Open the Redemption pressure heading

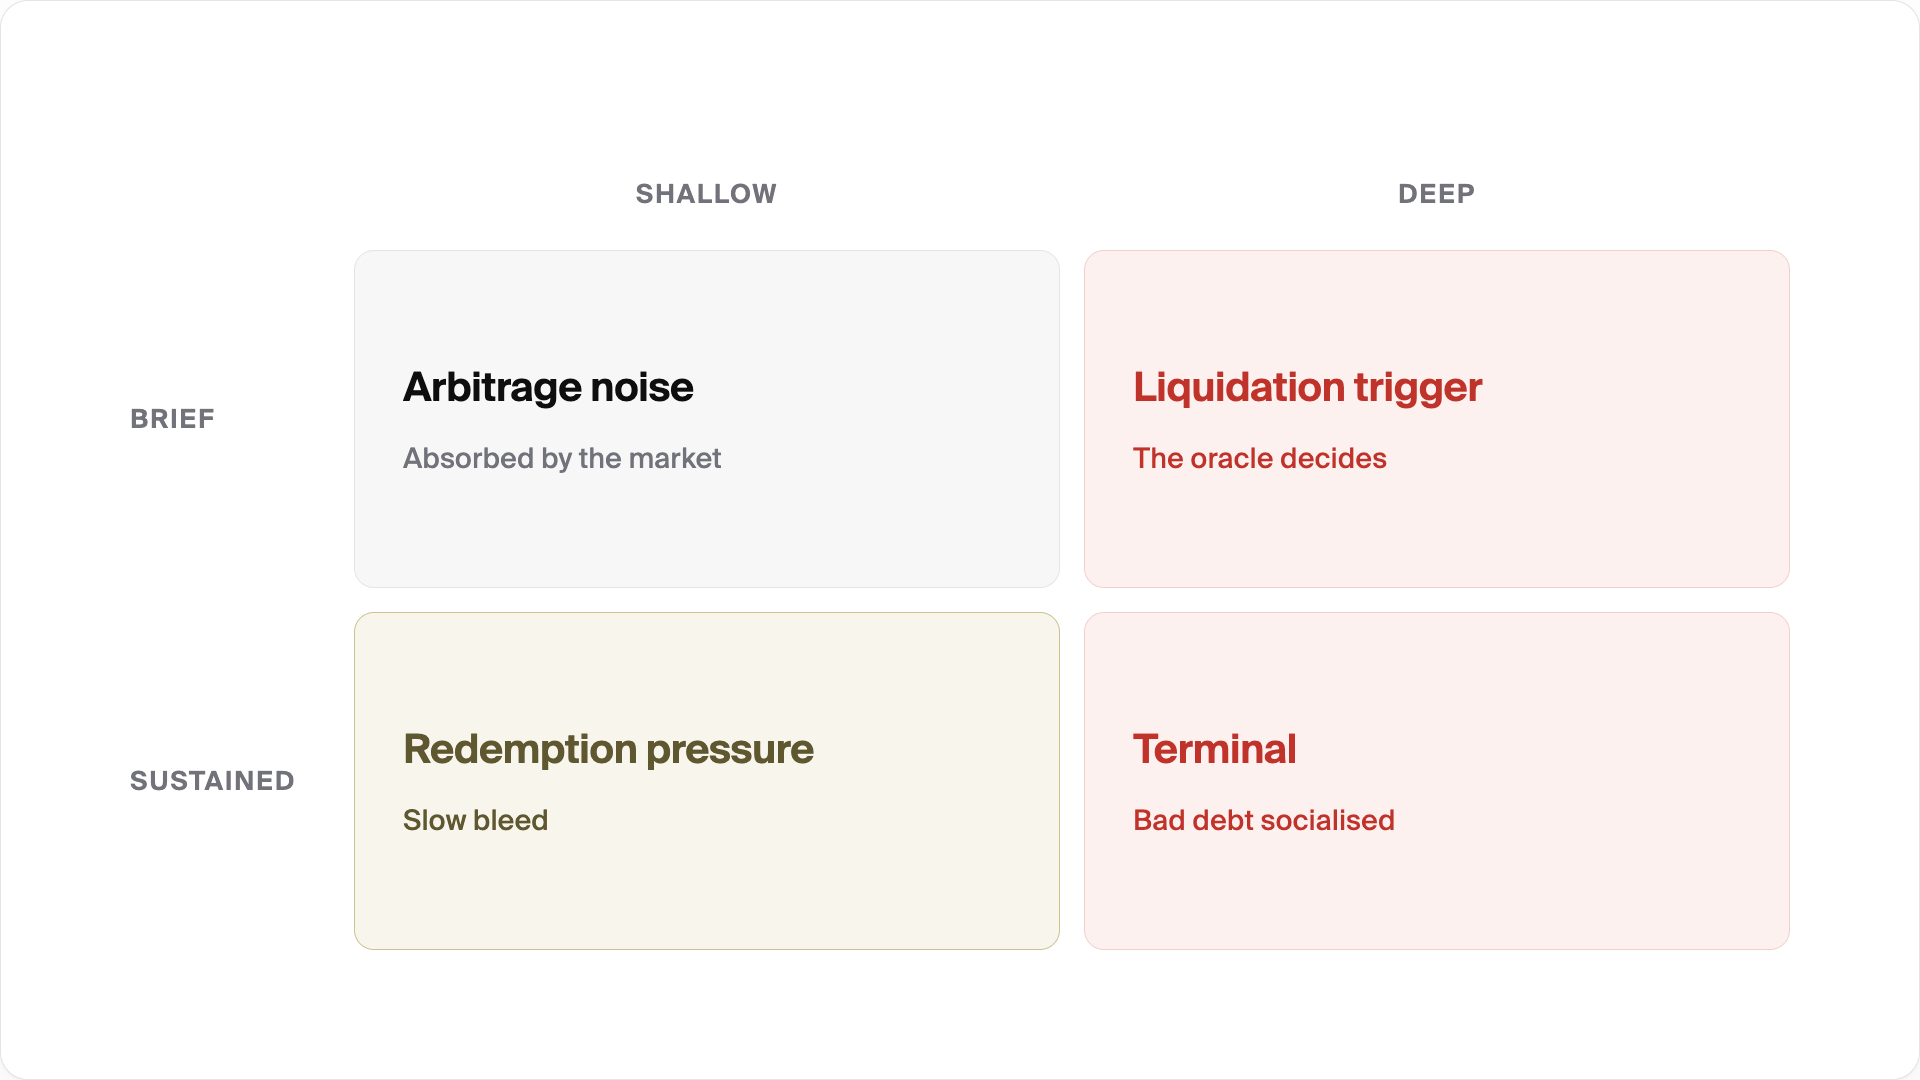pos(608,749)
